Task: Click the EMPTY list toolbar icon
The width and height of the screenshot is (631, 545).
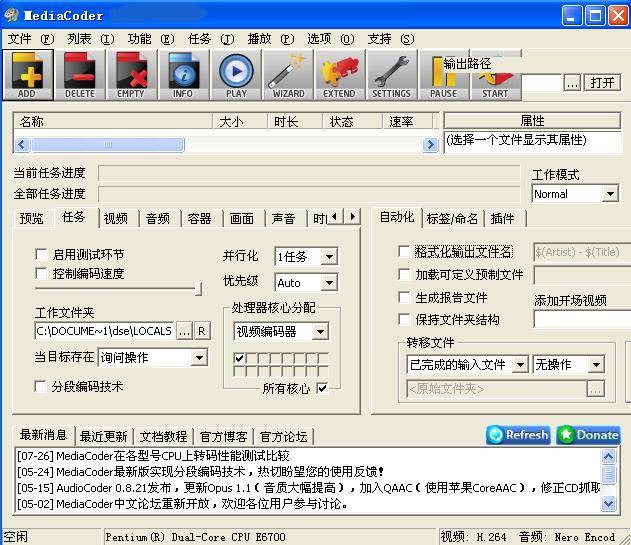Action: click(x=131, y=75)
